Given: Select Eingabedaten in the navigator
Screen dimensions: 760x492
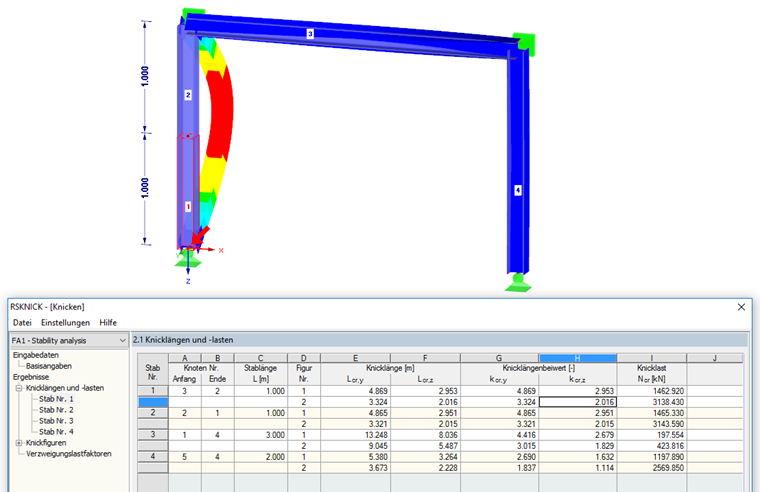Looking at the screenshot, I should (x=35, y=355).
